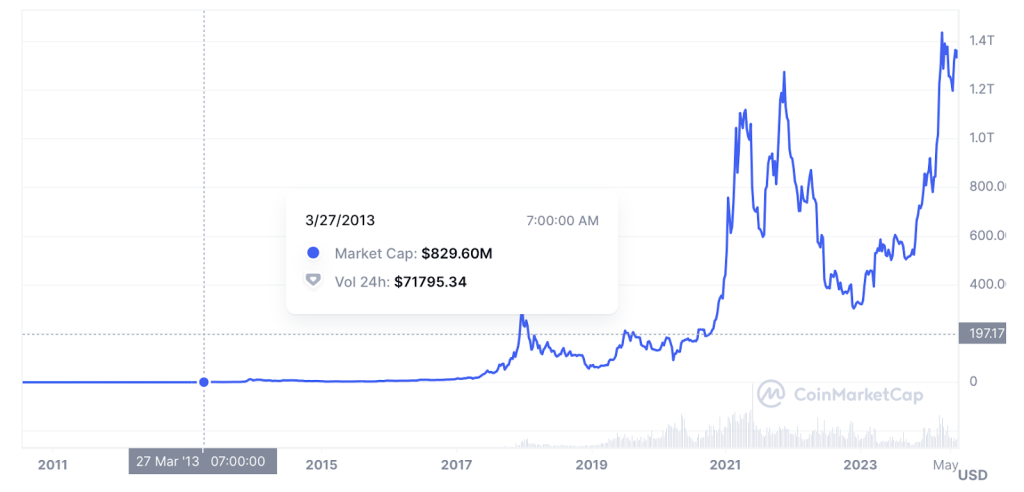Select the 2021 x-axis label
Image resolution: width=1024 pixels, height=492 pixels.
(726, 465)
